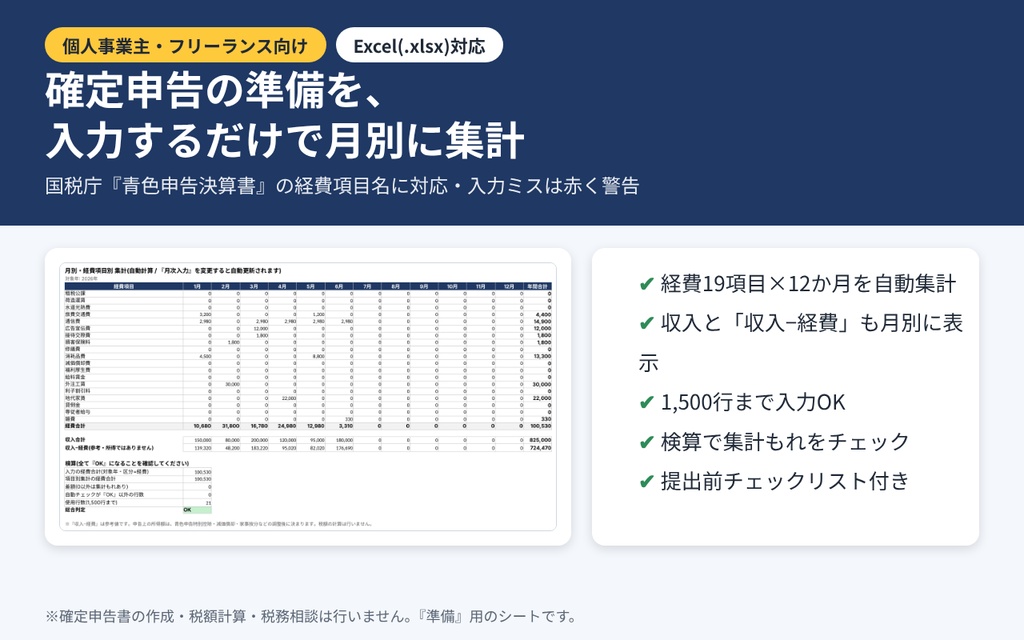Click checkmark beside 収入と「収入−経費」も月別に表示
Screen dimensions: 1024x640
[647, 323]
